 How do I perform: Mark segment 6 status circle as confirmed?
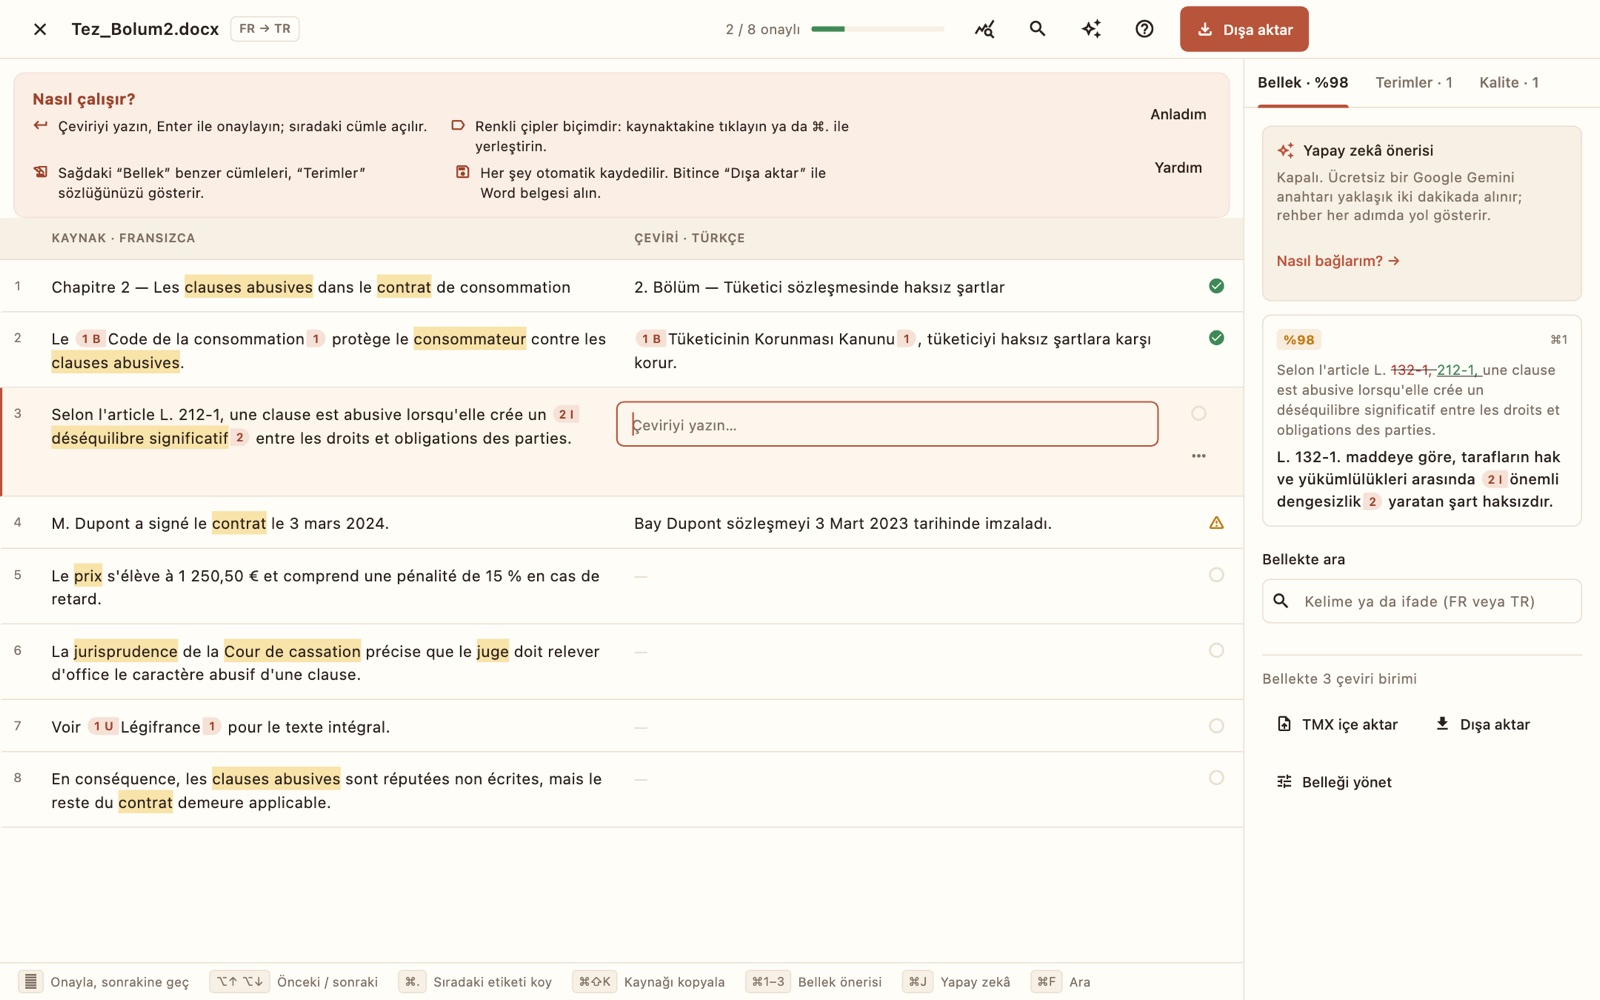click(1216, 650)
